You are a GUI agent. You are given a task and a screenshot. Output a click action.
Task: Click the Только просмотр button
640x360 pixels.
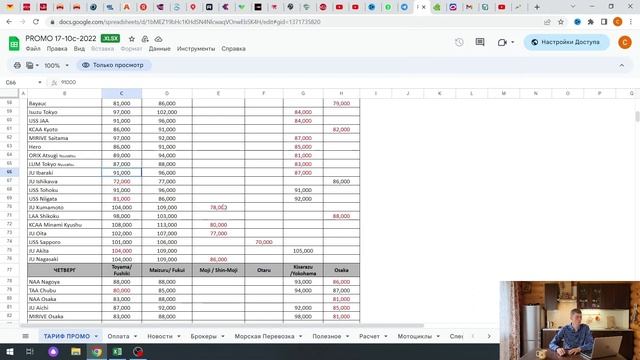[113, 65]
